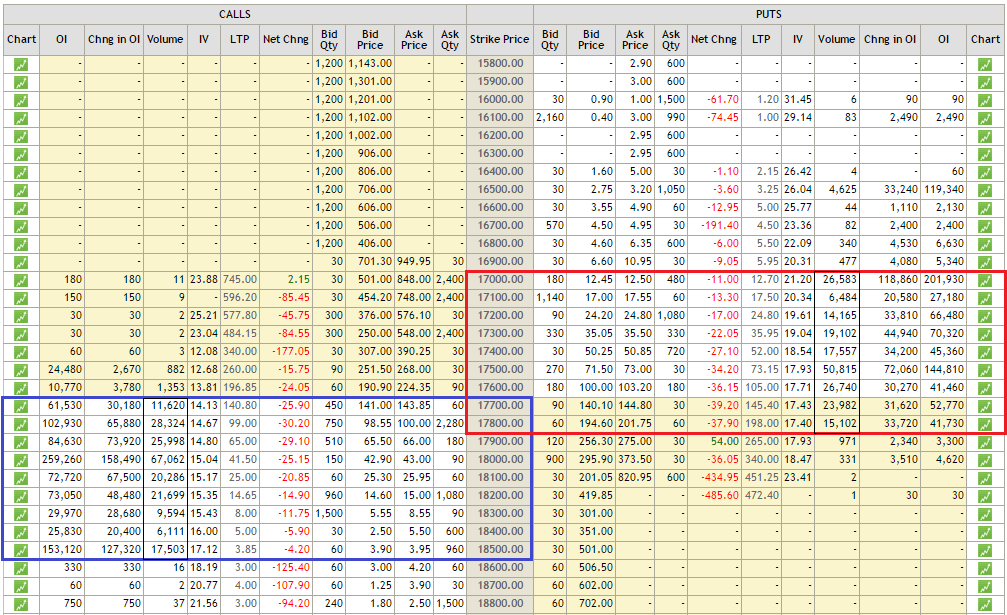Open calls chart icon for 17000.00 strike
The height and width of the screenshot is (615, 1007).
click(21, 280)
